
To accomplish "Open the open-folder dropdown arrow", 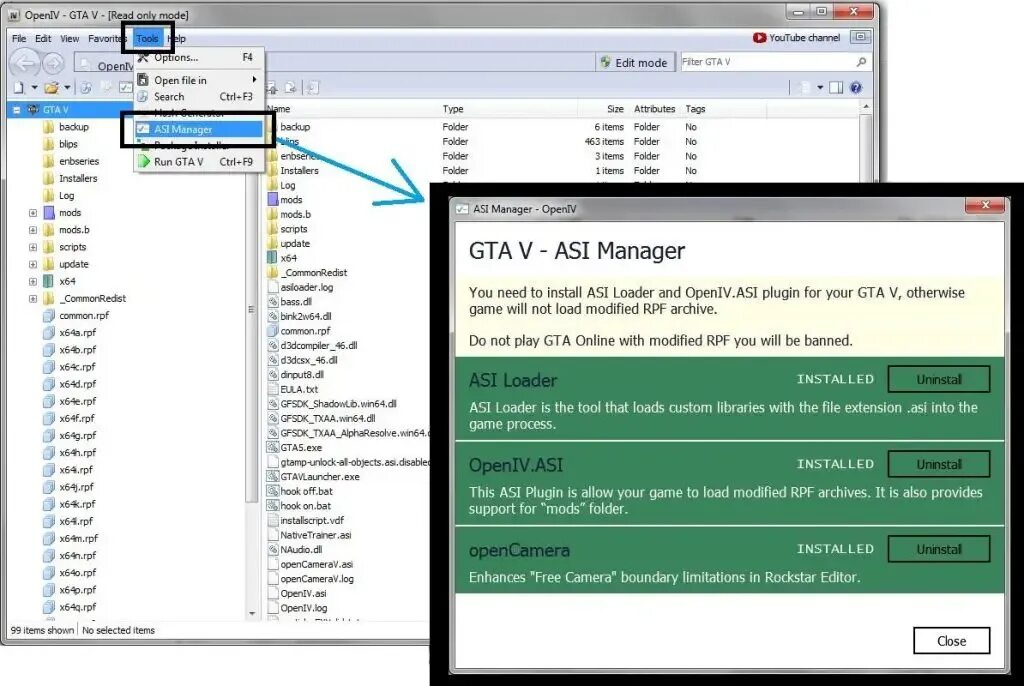I will (x=67, y=88).
